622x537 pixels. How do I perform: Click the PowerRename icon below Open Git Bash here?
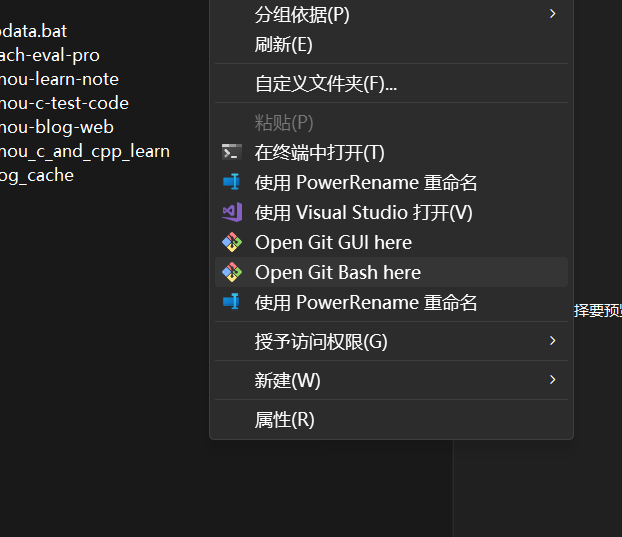point(232,303)
